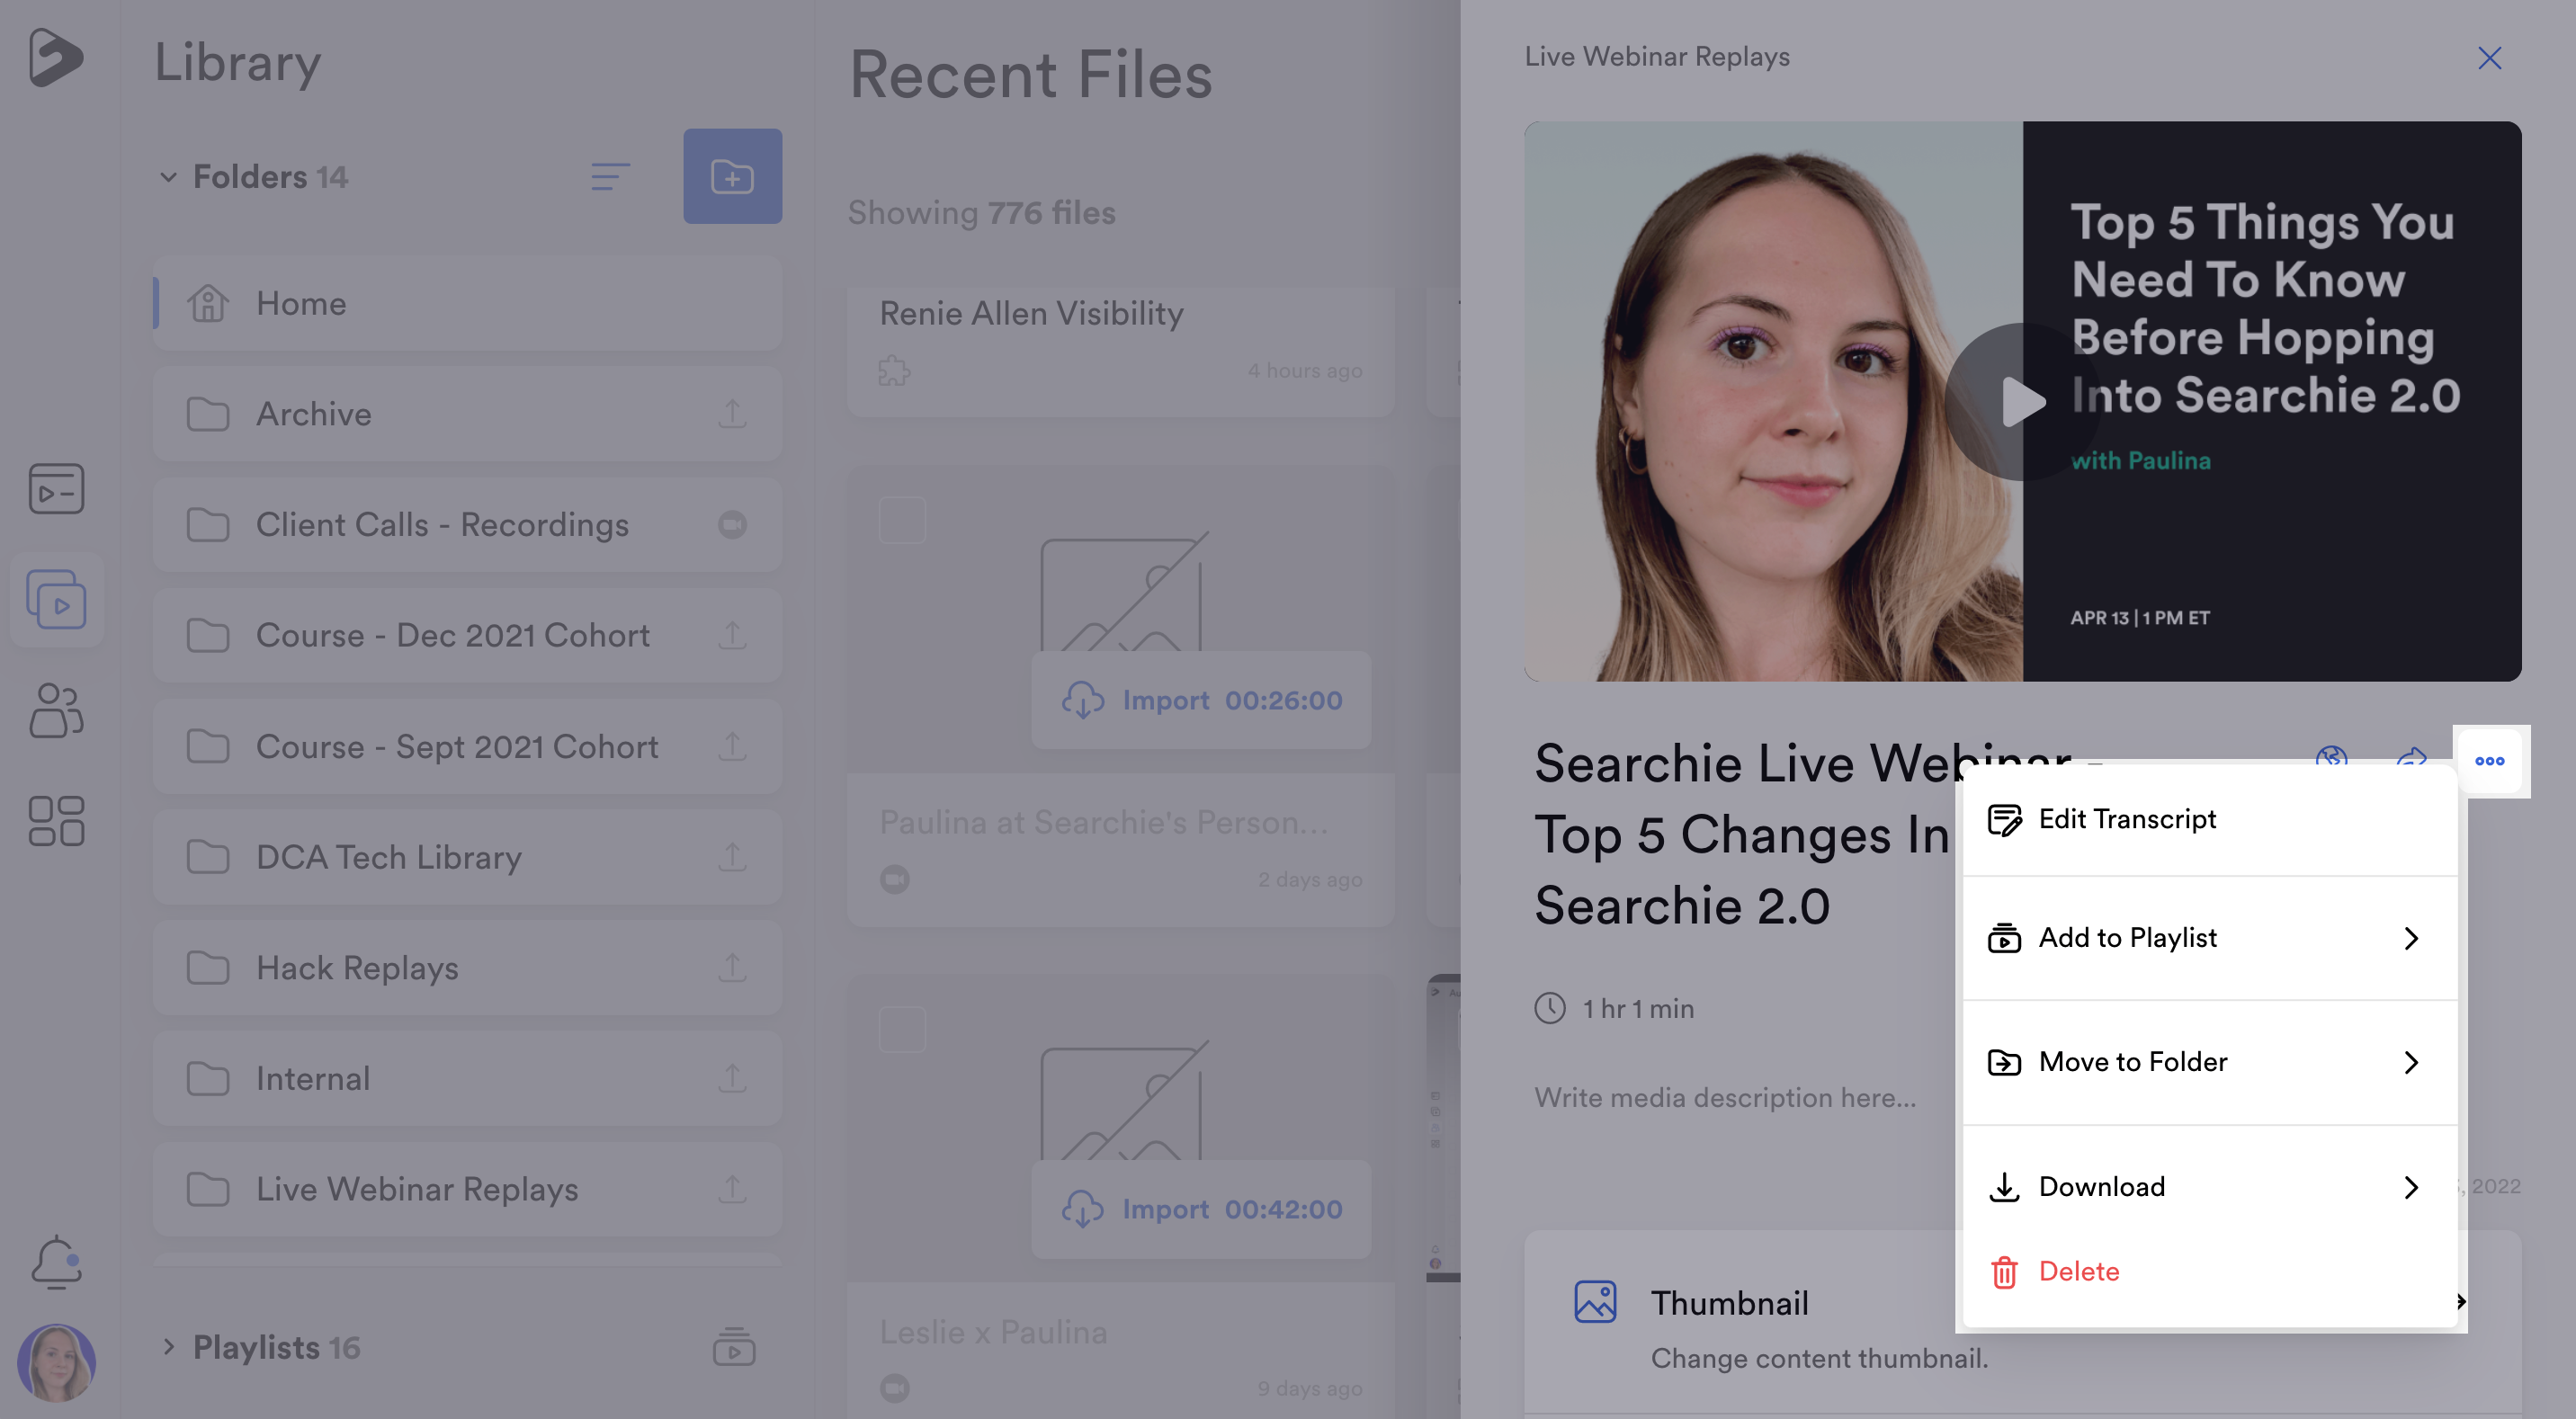
Task: Open Paulina at Searchie's Person... file
Action: pos(1103,822)
